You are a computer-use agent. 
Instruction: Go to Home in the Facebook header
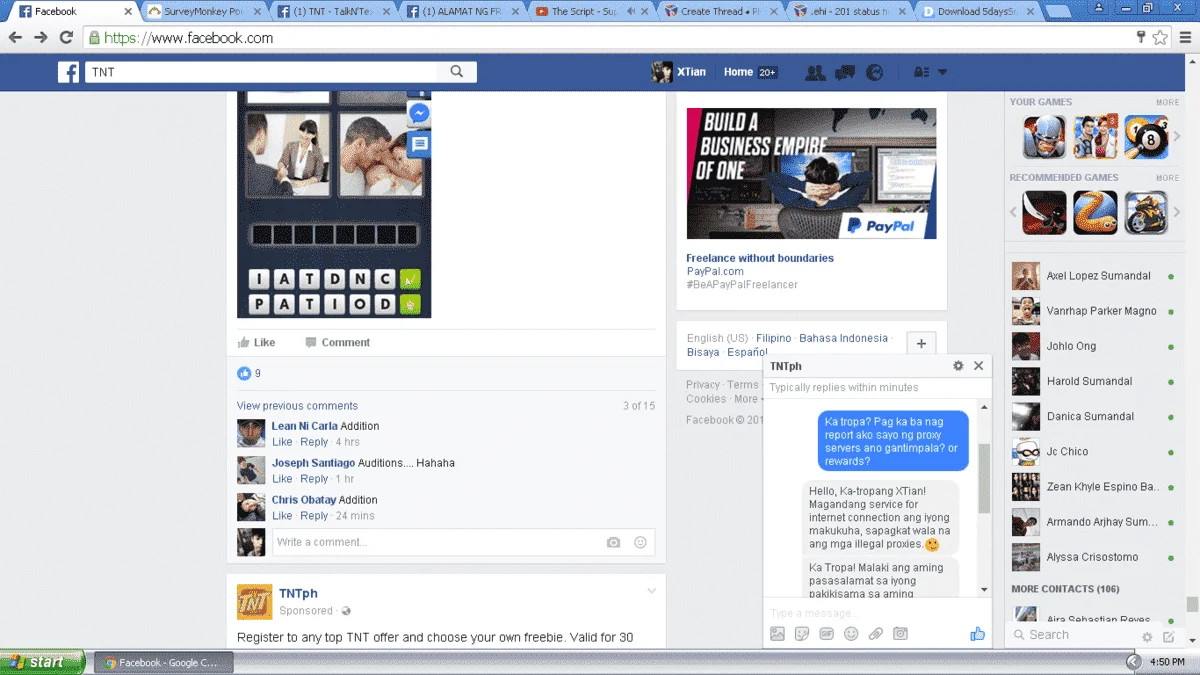click(738, 72)
